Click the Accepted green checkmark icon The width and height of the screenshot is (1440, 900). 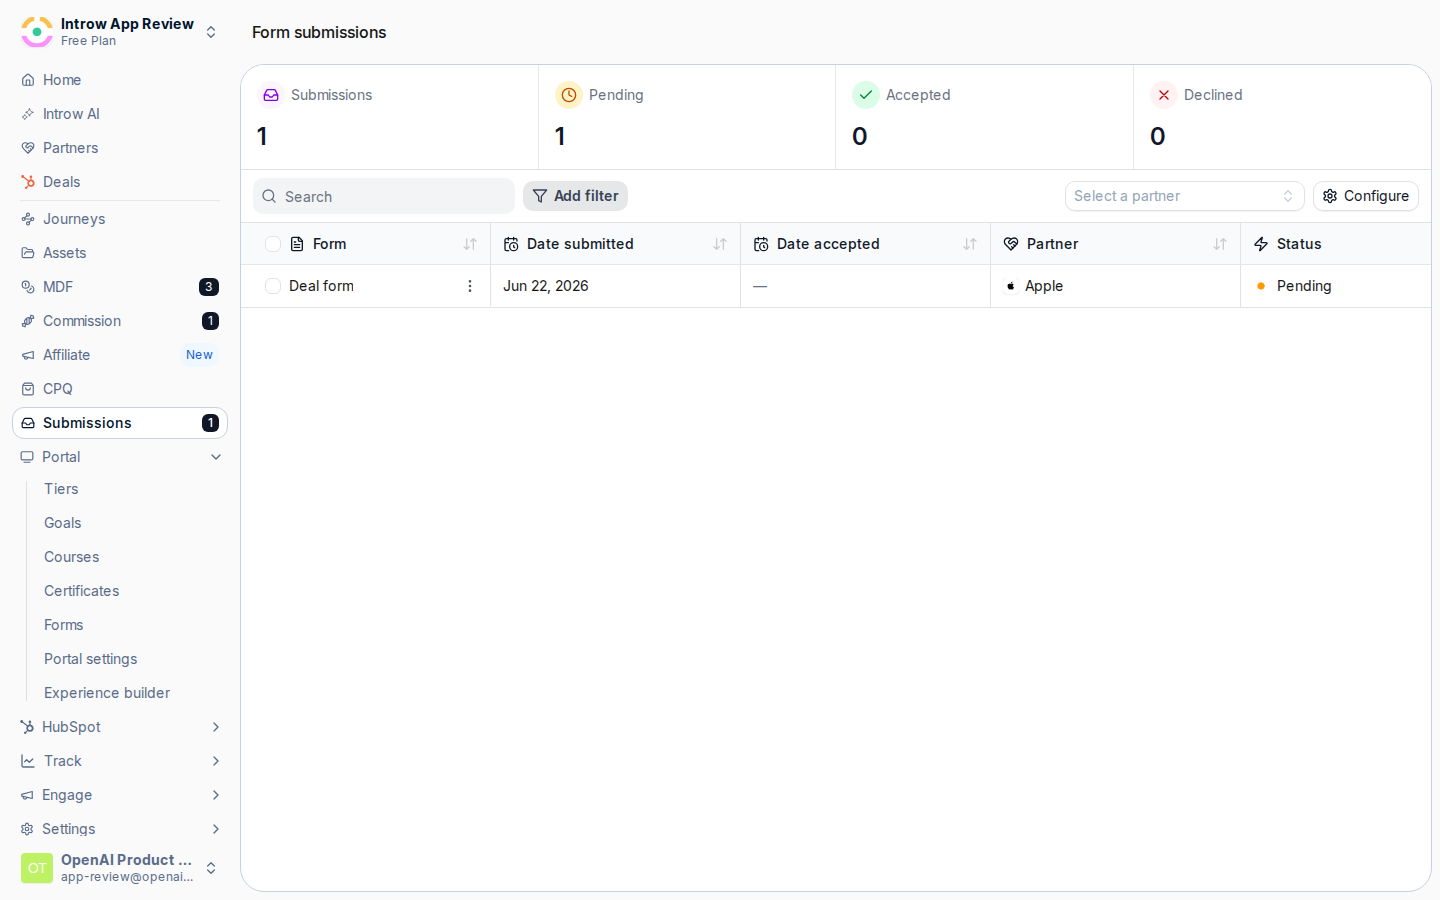click(866, 95)
